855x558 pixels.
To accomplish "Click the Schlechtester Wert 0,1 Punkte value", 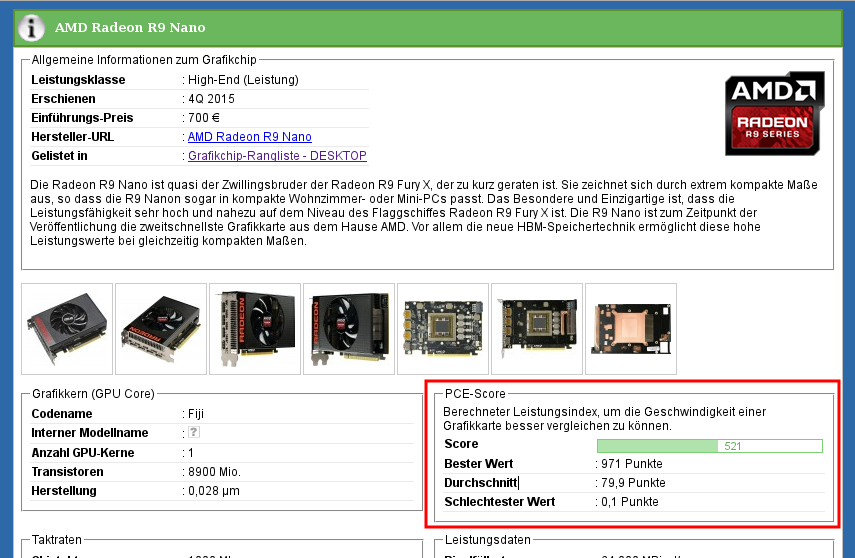I will (629, 502).
